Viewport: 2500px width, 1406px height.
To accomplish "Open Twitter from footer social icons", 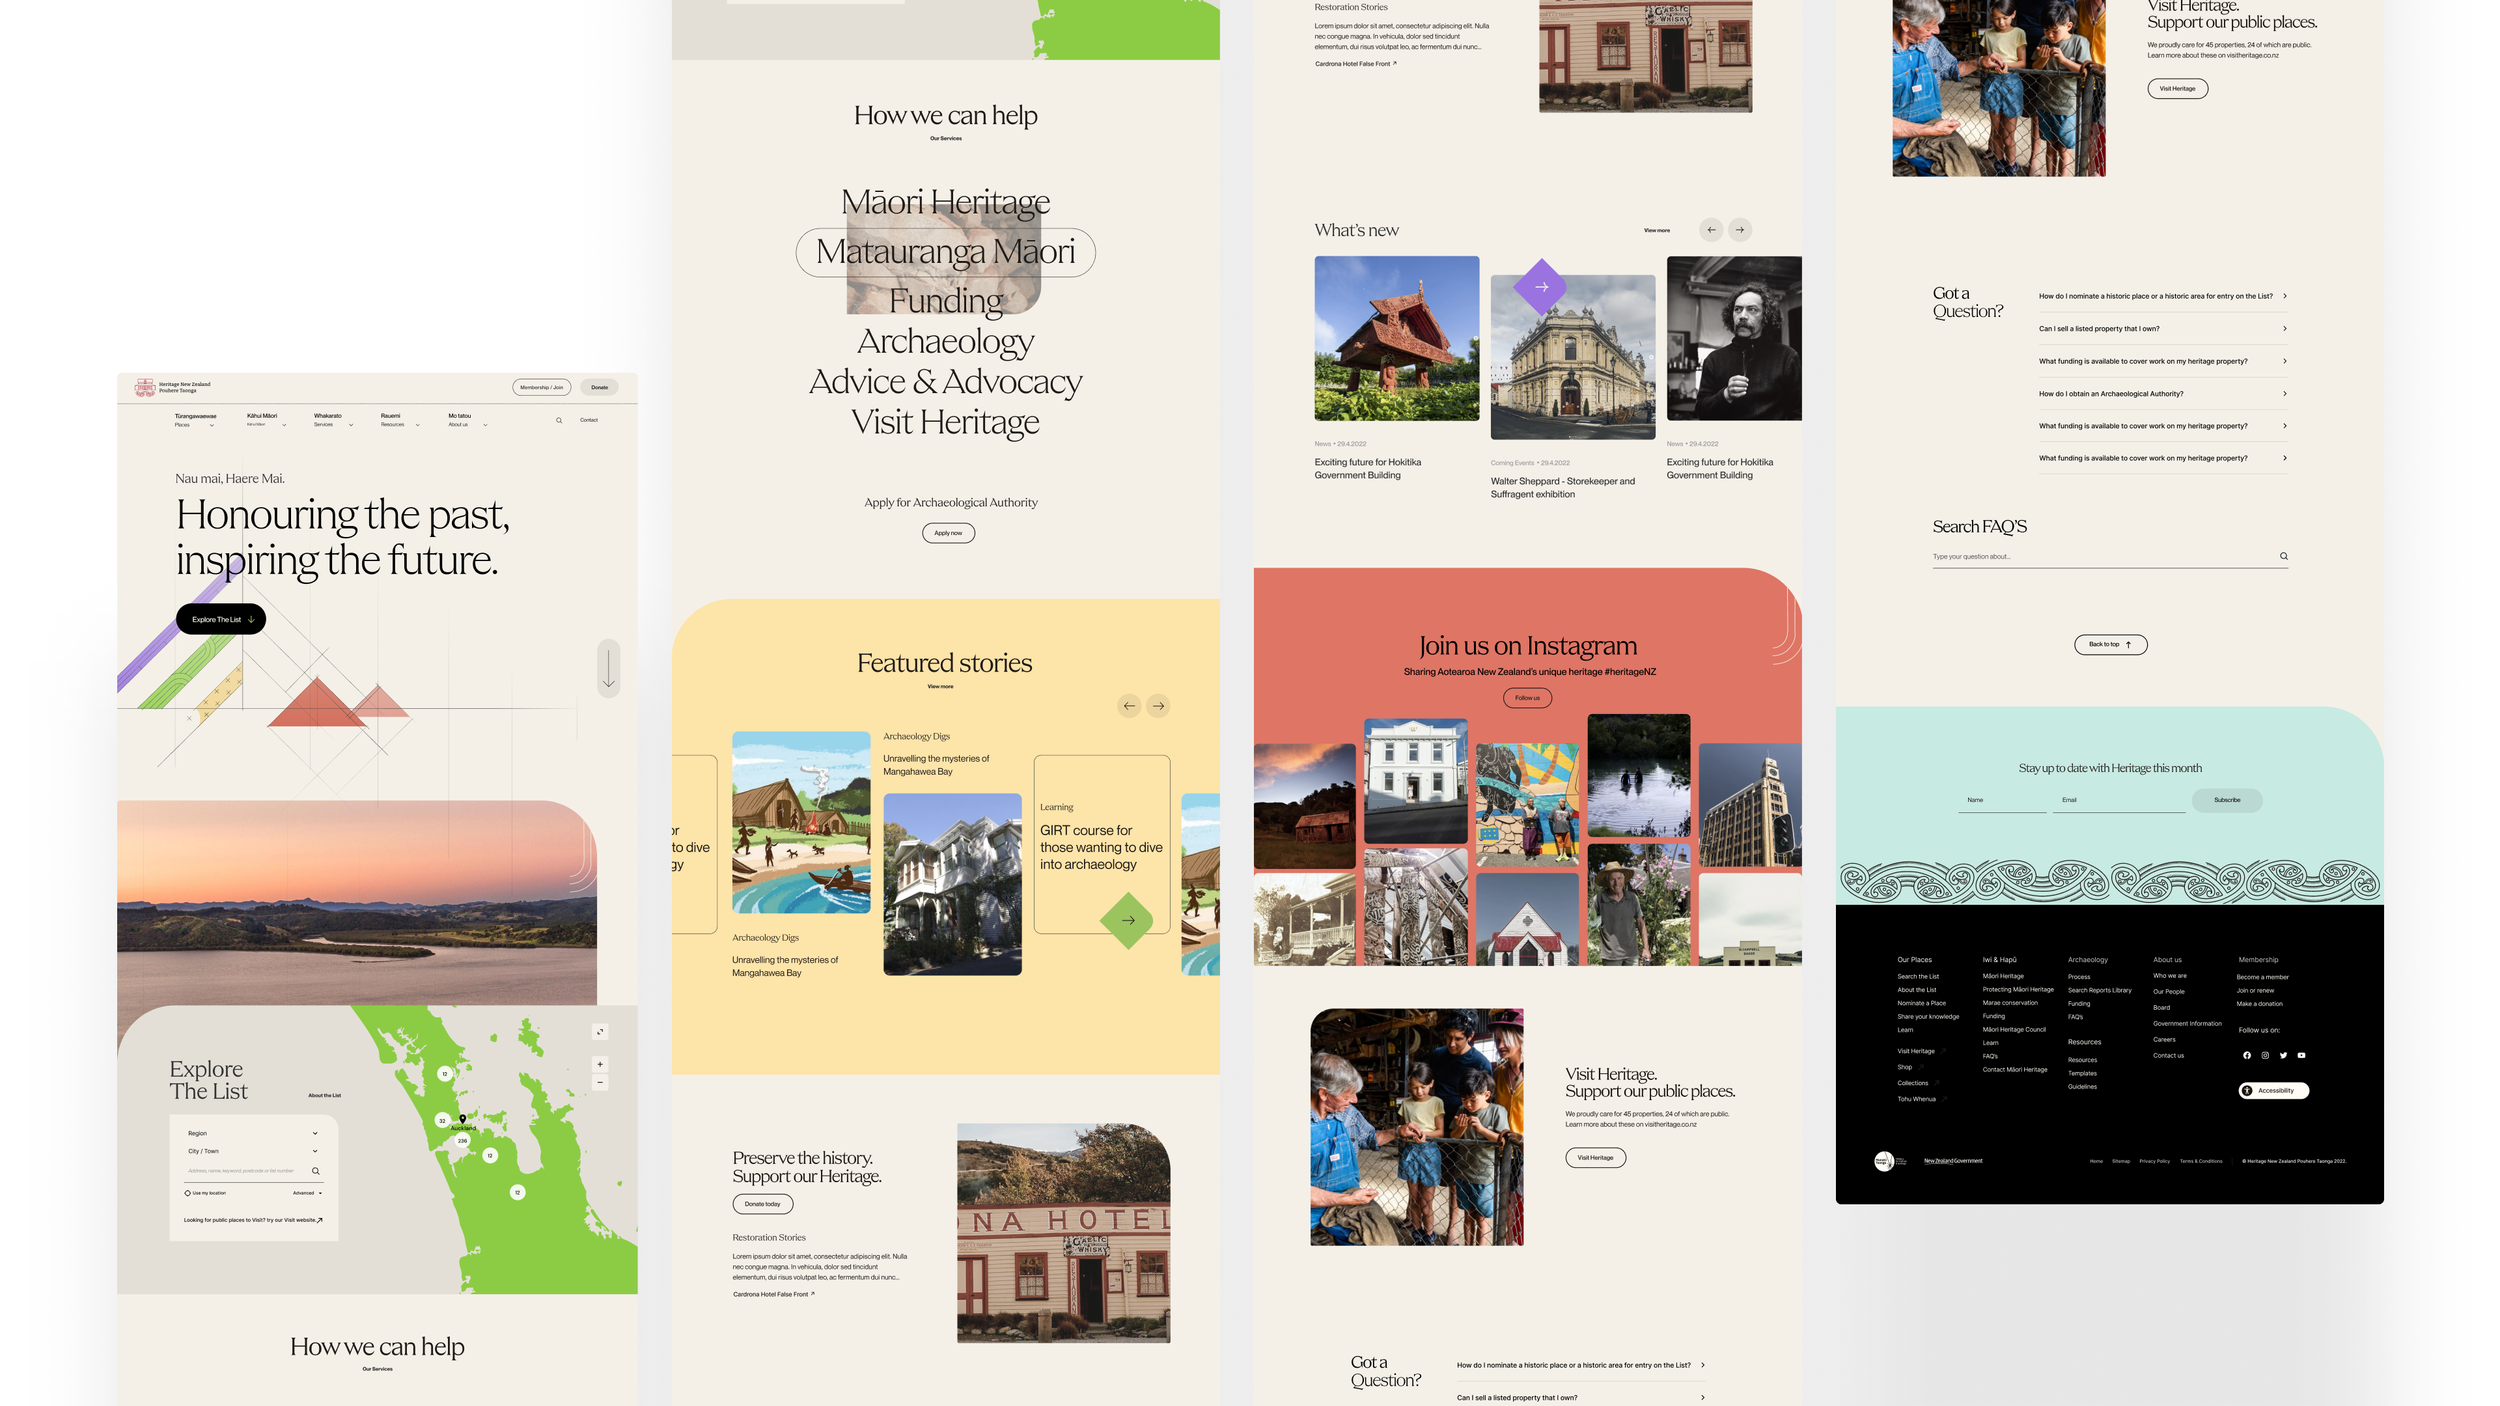I will tap(2283, 1055).
